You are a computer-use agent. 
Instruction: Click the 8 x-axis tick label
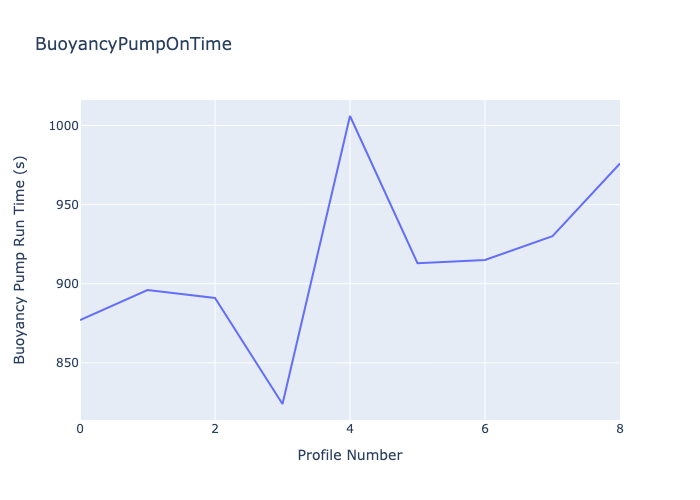(619, 429)
